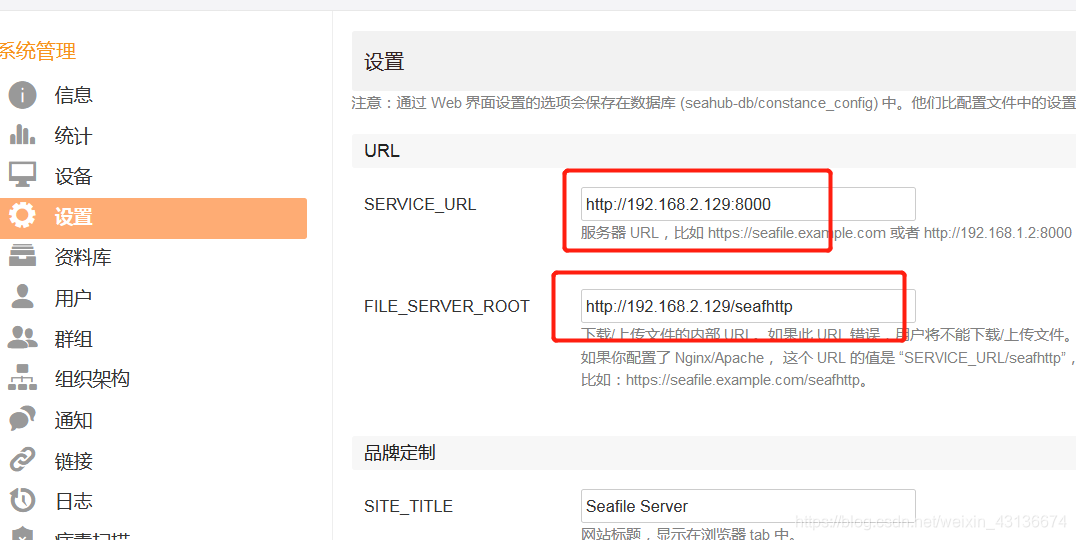Click the Nginx/Apache hint line
The image size is (1076, 540).
tap(828, 358)
